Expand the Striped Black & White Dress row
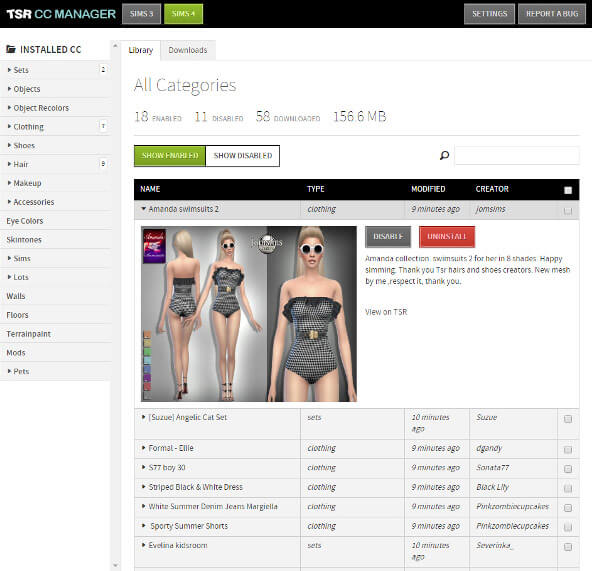 (143, 487)
